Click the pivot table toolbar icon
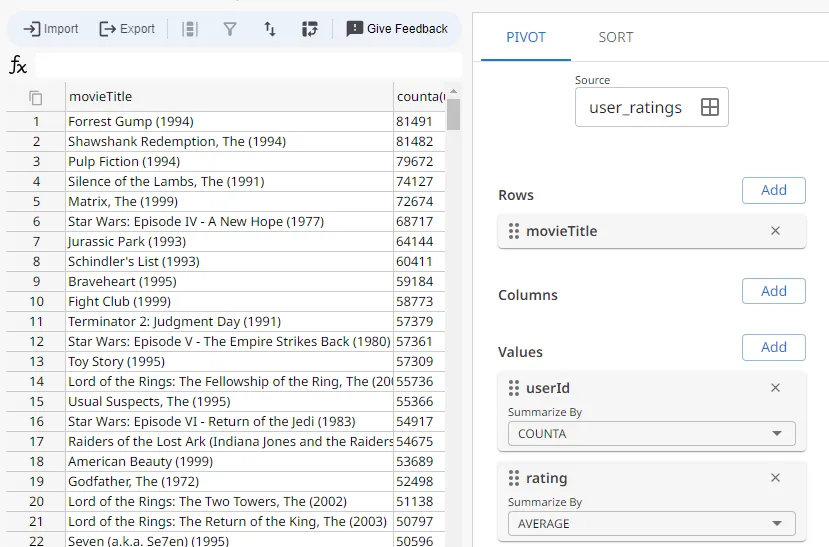The width and height of the screenshot is (829, 547). tap(310, 29)
